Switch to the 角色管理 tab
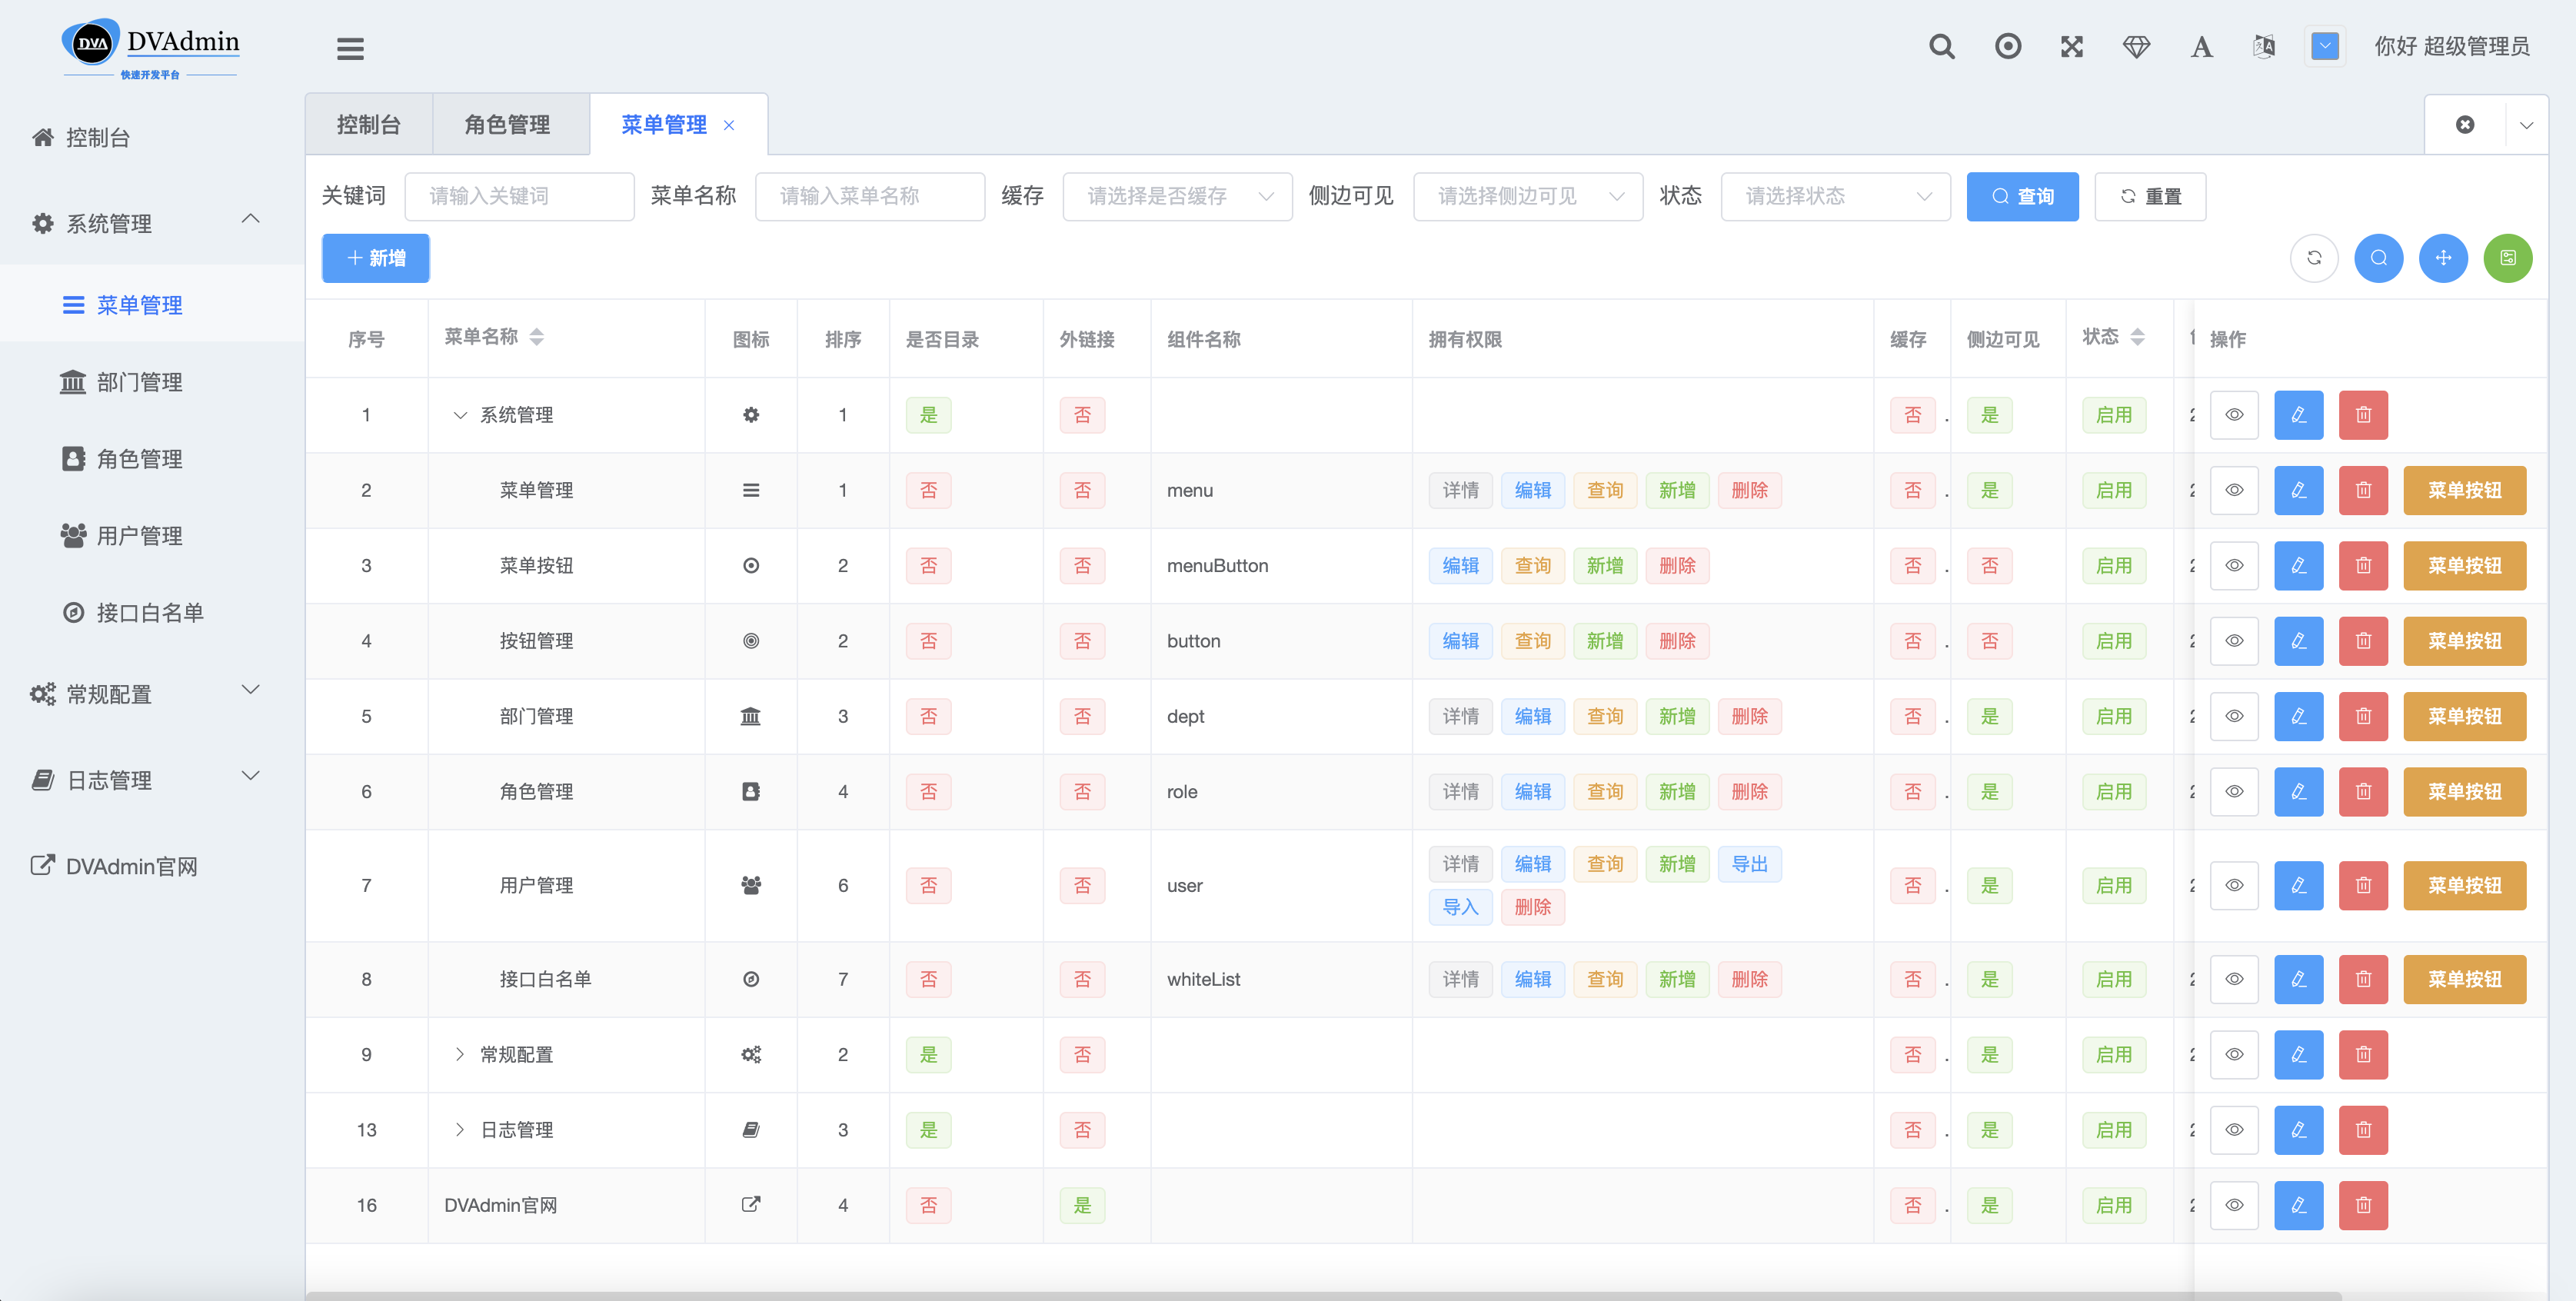Screen dimensions: 2576x1301 pos(506,125)
